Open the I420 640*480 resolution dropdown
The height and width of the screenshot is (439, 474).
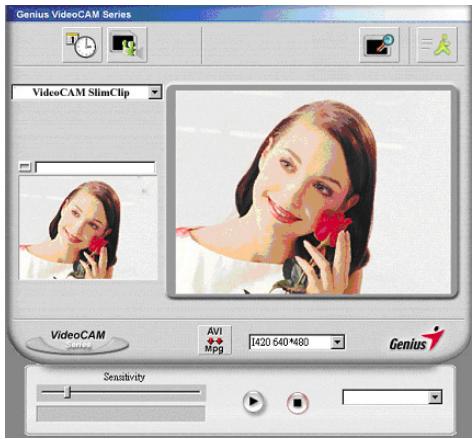tap(337, 342)
